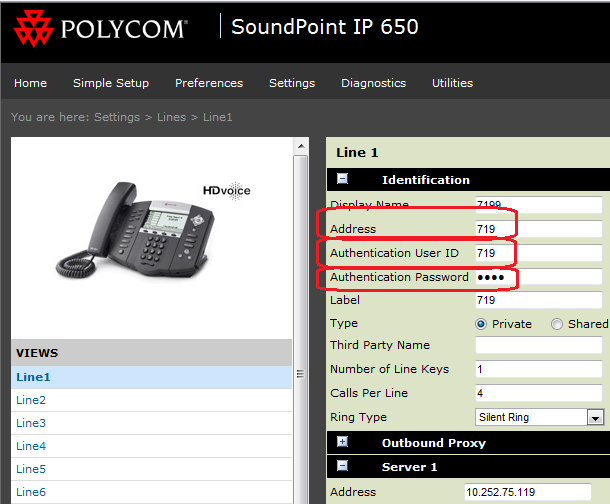Open Line3 in the Views list
This screenshot has width=610, height=504.
click(151, 423)
